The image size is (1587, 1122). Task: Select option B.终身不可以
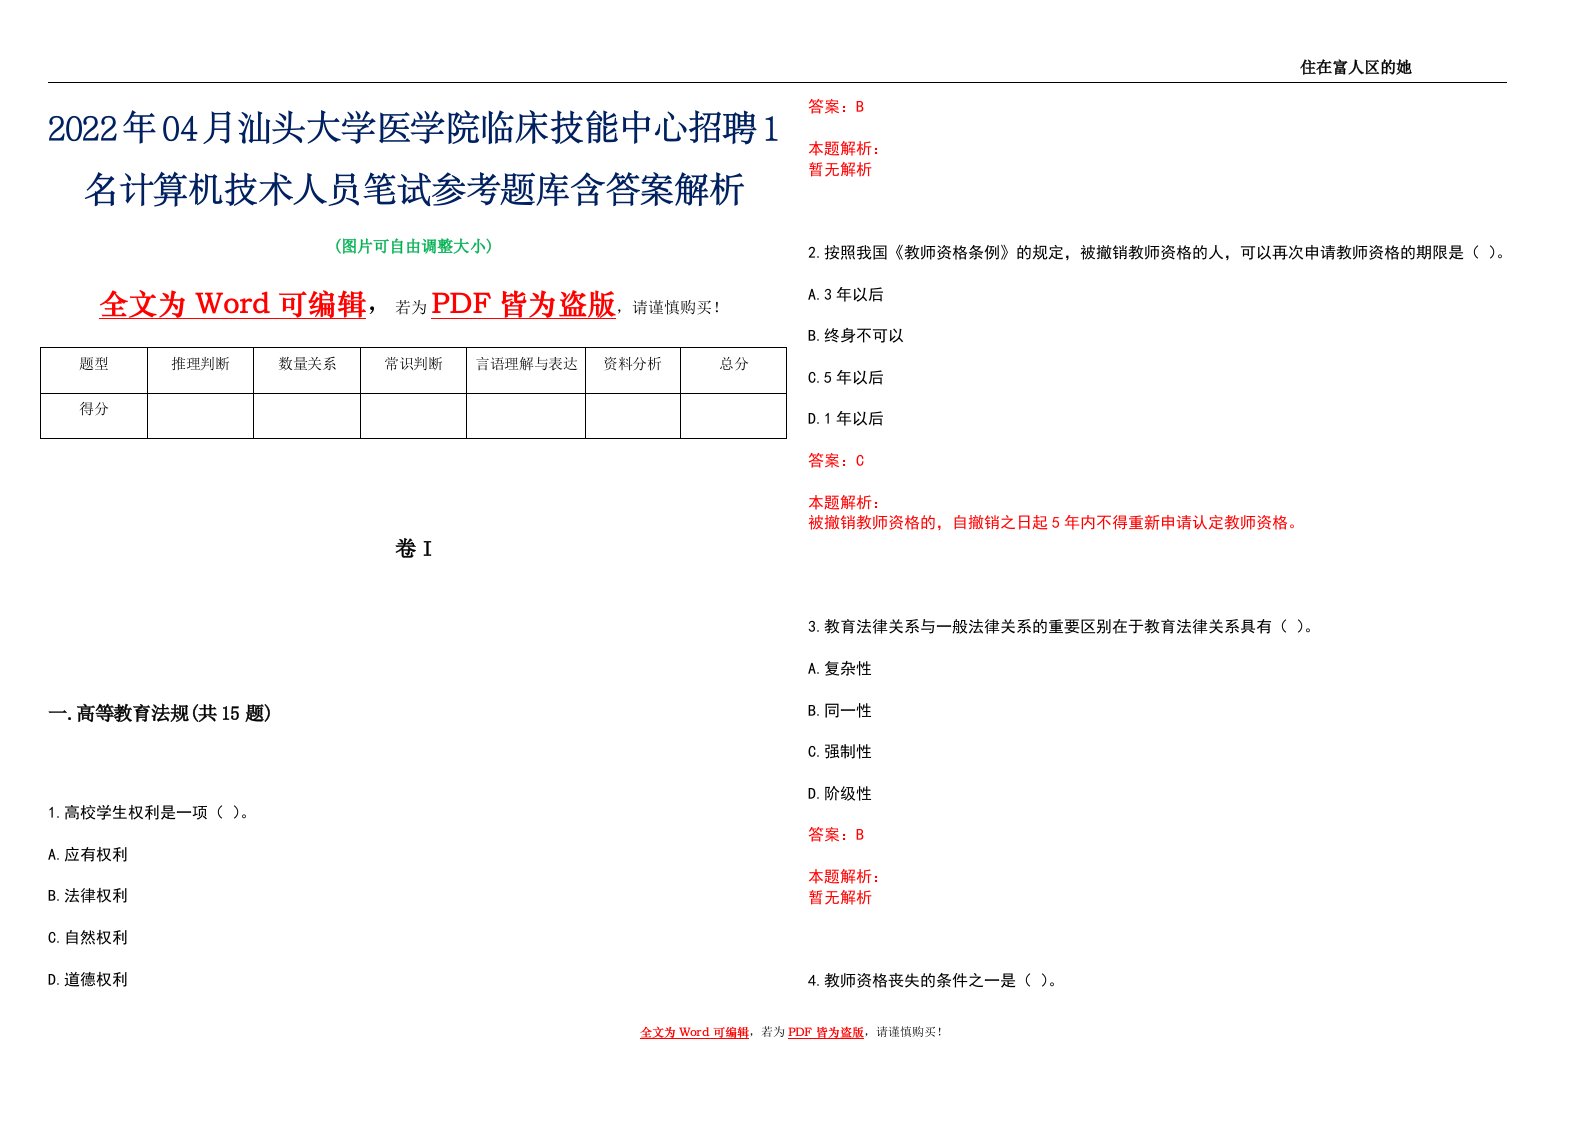tap(856, 335)
